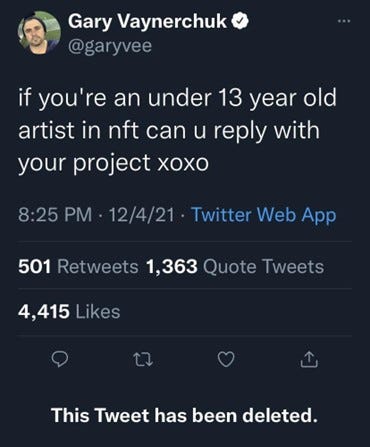Open Gary Vaynerchuk's profile picture

click(x=39, y=33)
